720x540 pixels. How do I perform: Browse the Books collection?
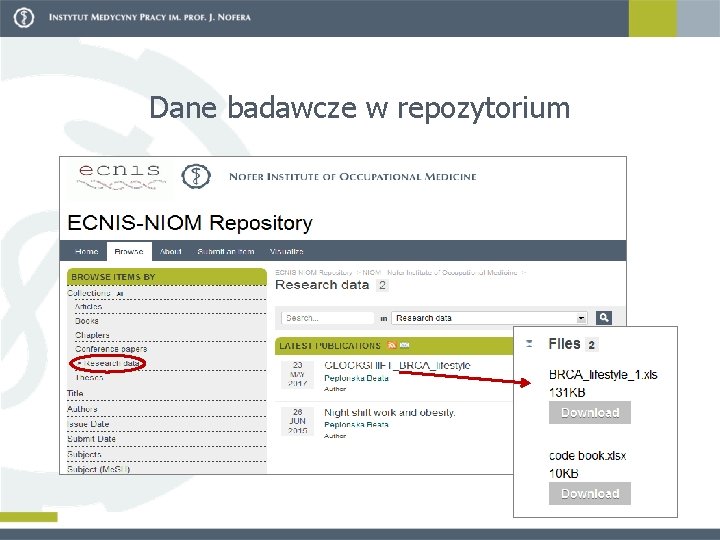pos(87,321)
